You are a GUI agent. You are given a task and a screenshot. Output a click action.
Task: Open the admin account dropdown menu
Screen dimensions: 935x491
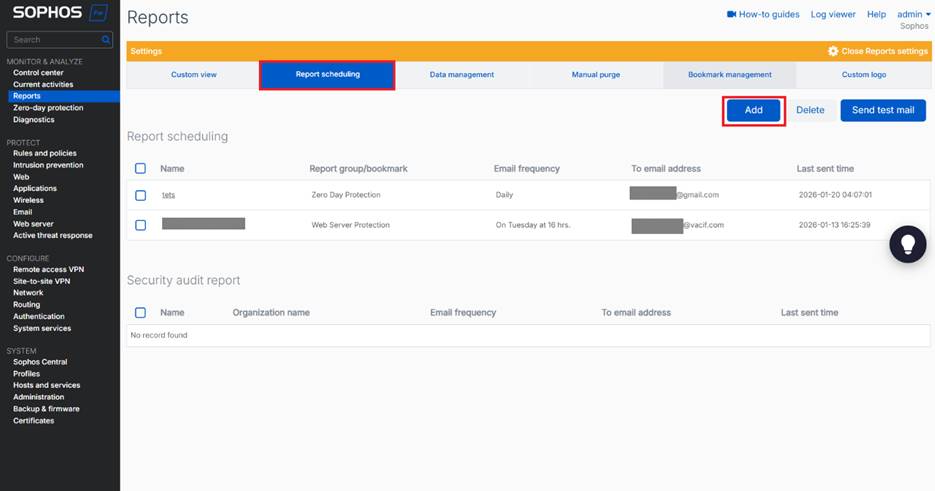[x=913, y=15]
